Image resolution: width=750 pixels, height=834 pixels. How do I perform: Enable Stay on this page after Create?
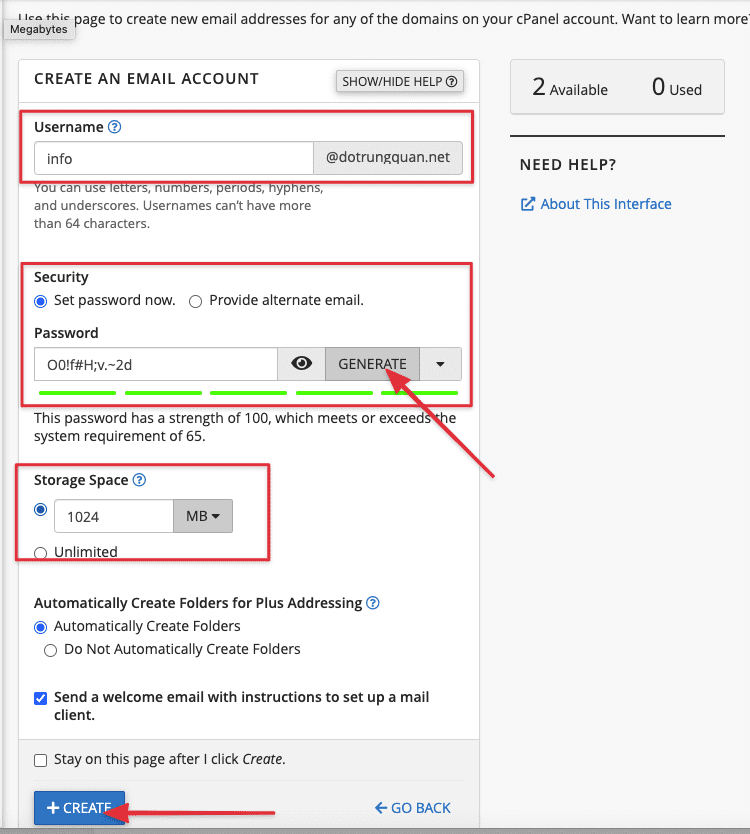click(x=41, y=760)
